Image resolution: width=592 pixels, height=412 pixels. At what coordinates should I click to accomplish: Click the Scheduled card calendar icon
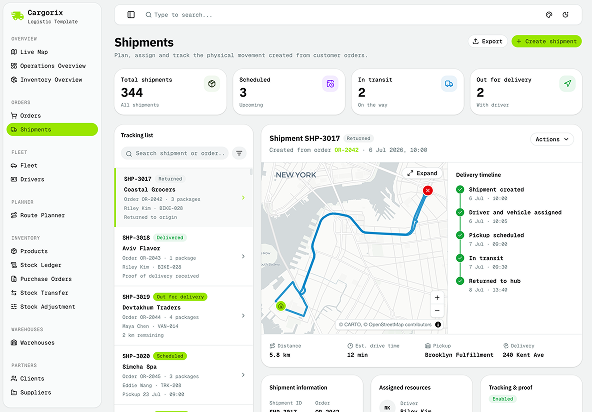coord(330,83)
